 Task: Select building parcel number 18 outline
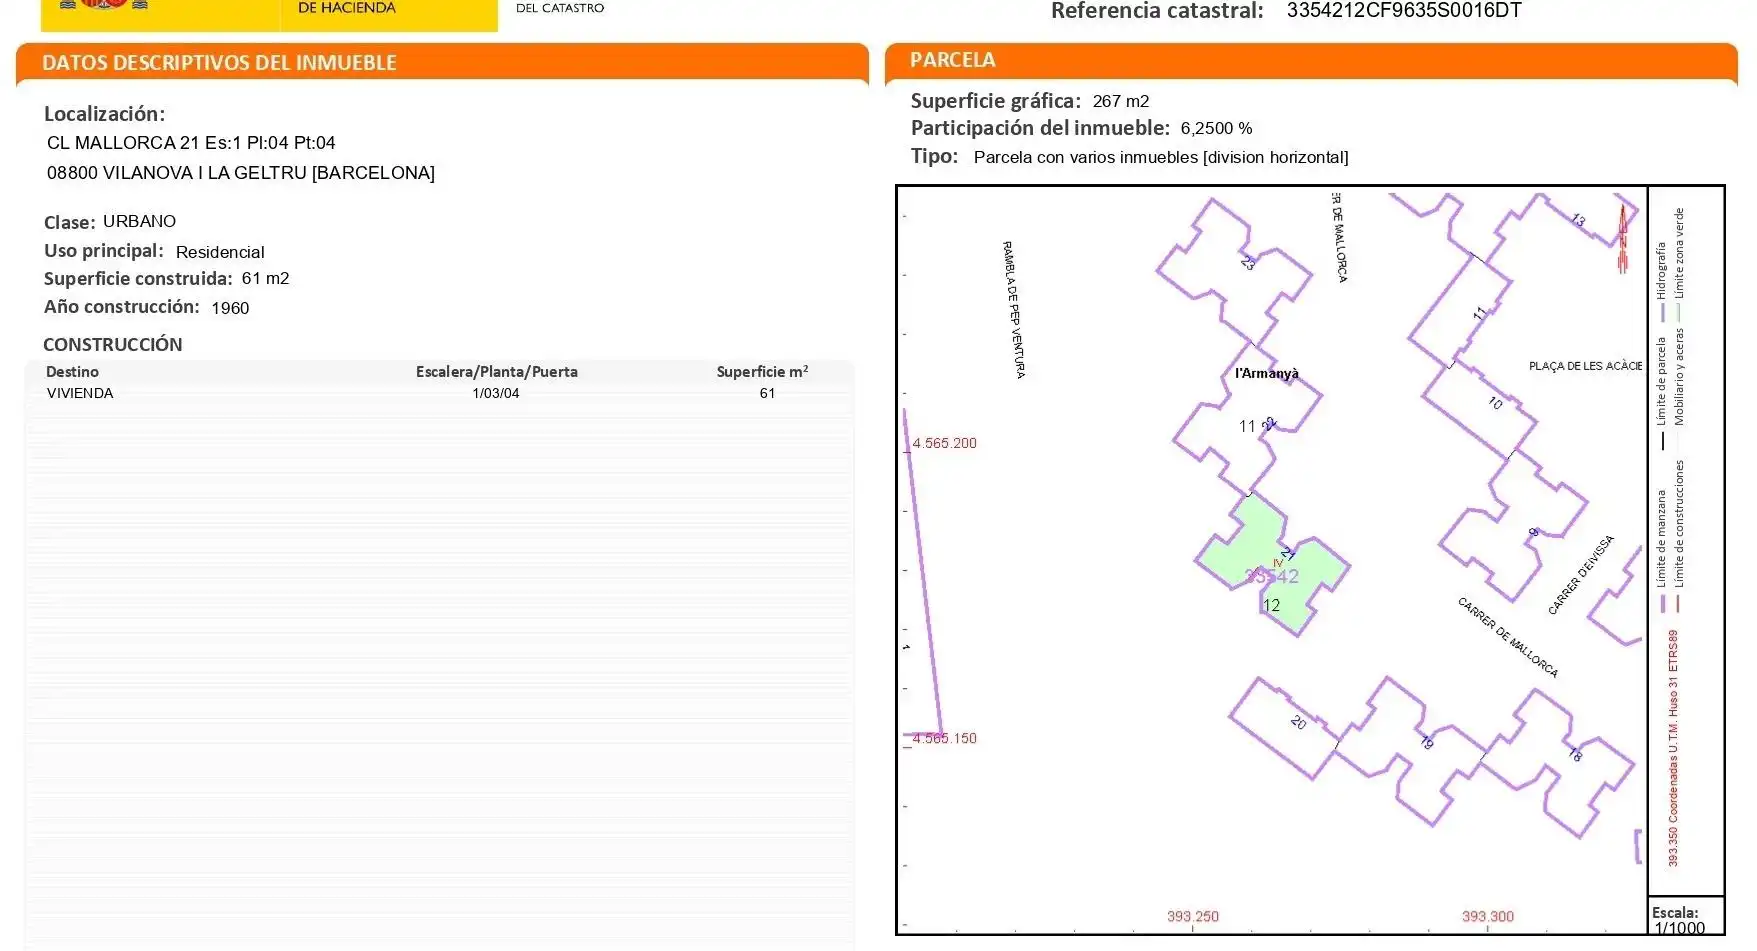click(x=1575, y=755)
